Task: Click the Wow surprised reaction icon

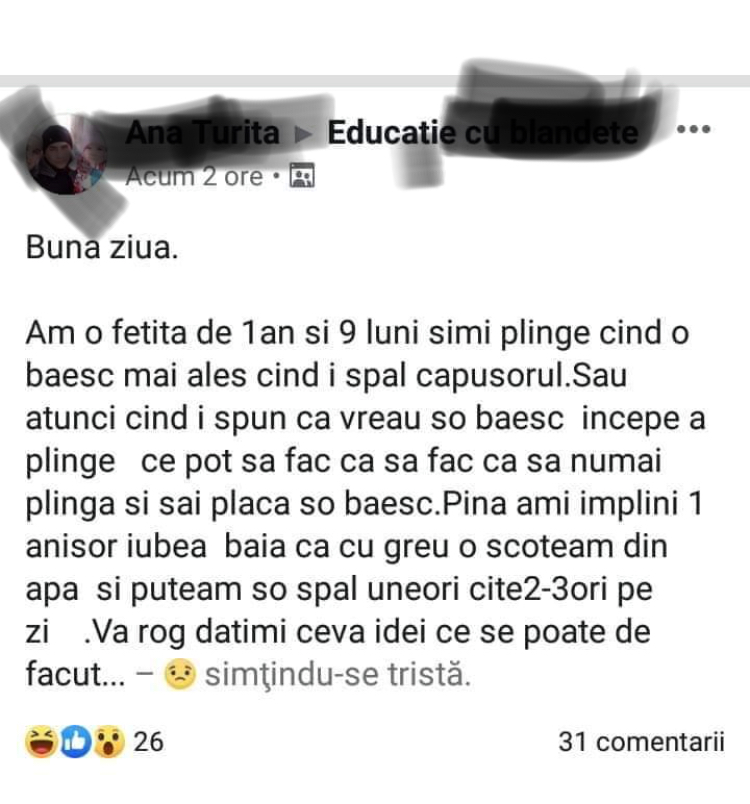Action: click(x=108, y=742)
